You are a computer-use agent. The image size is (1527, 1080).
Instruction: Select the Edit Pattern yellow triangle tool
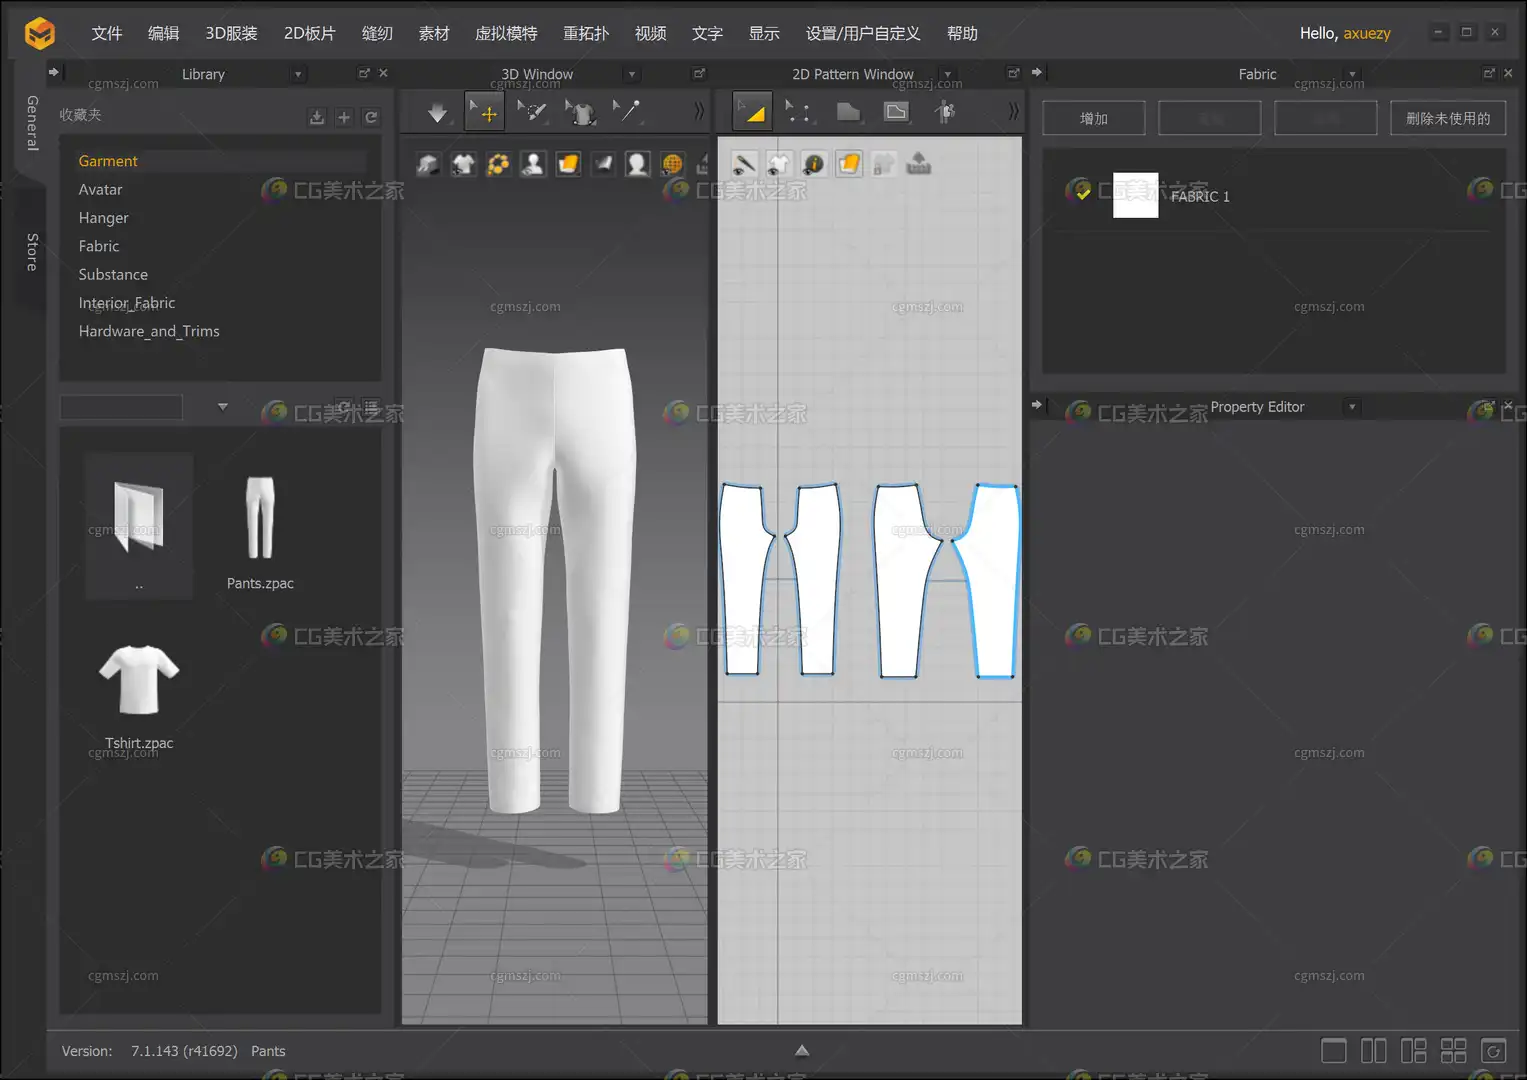click(x=752, y=112)
